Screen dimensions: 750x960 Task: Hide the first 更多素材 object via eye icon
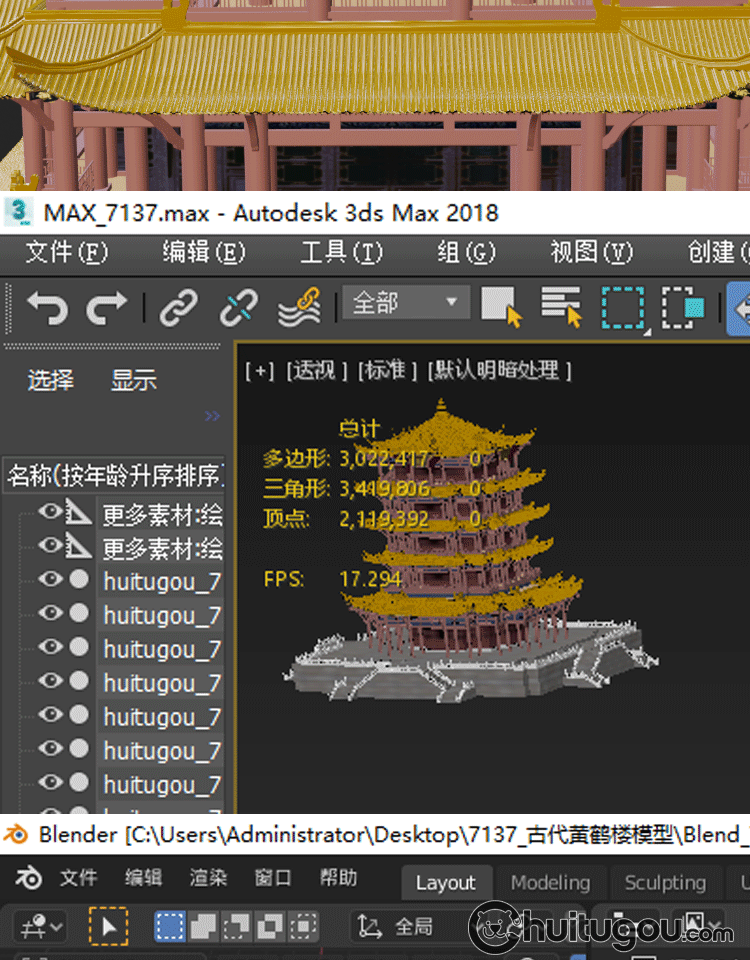tap(50, 511)
